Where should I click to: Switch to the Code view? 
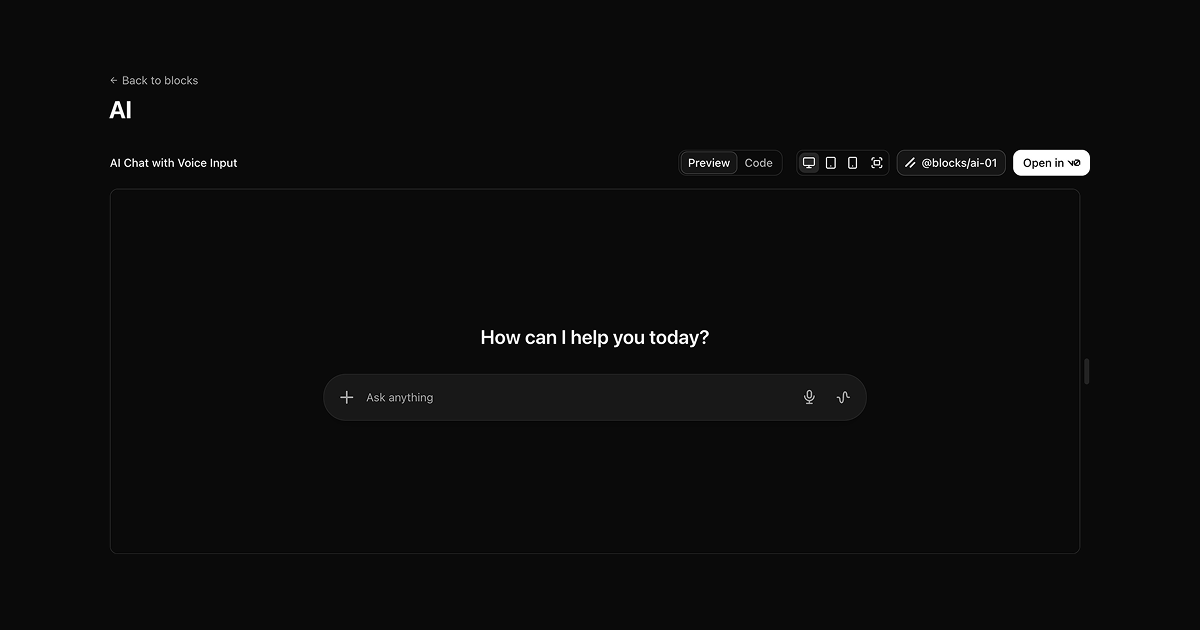(758, 162)
